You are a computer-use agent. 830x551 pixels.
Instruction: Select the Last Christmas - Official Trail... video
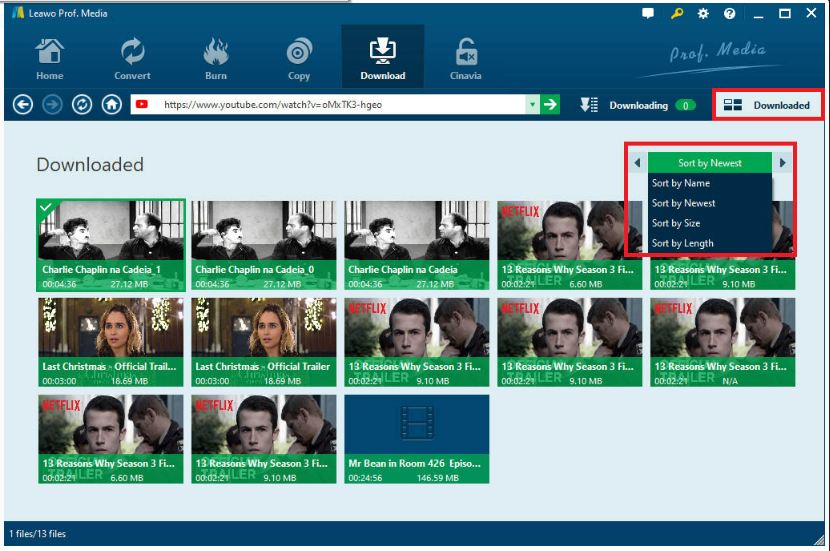tap(111, 342)
